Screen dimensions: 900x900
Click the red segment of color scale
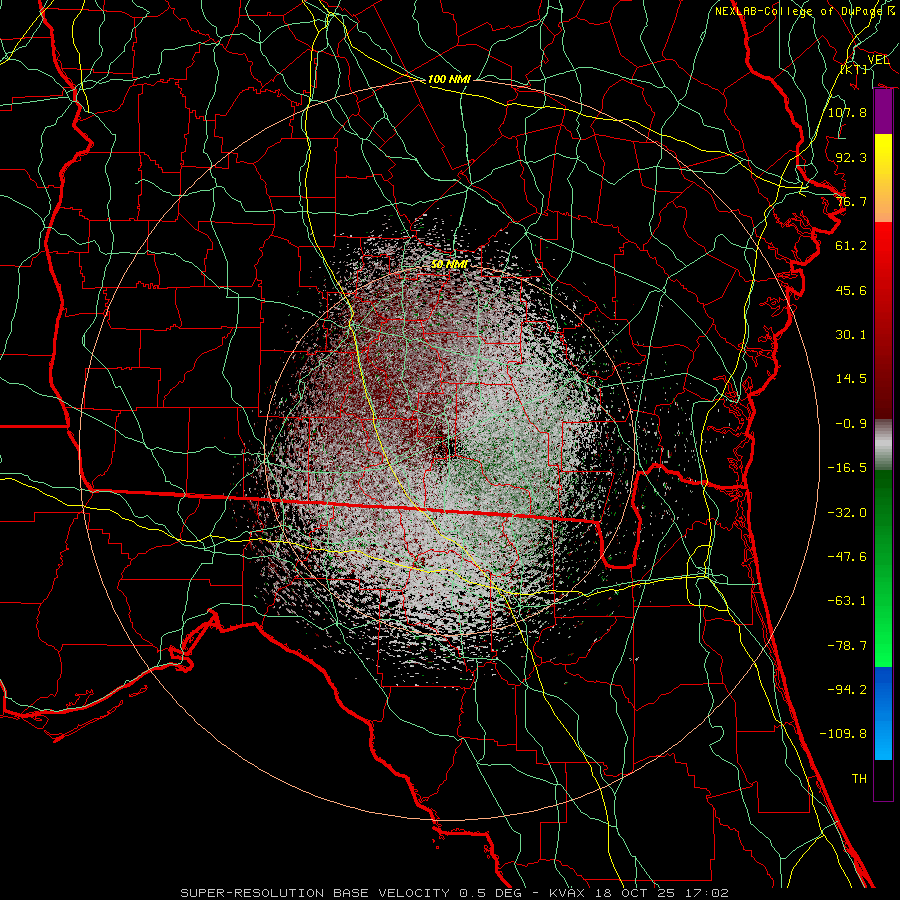click(883, 320)
